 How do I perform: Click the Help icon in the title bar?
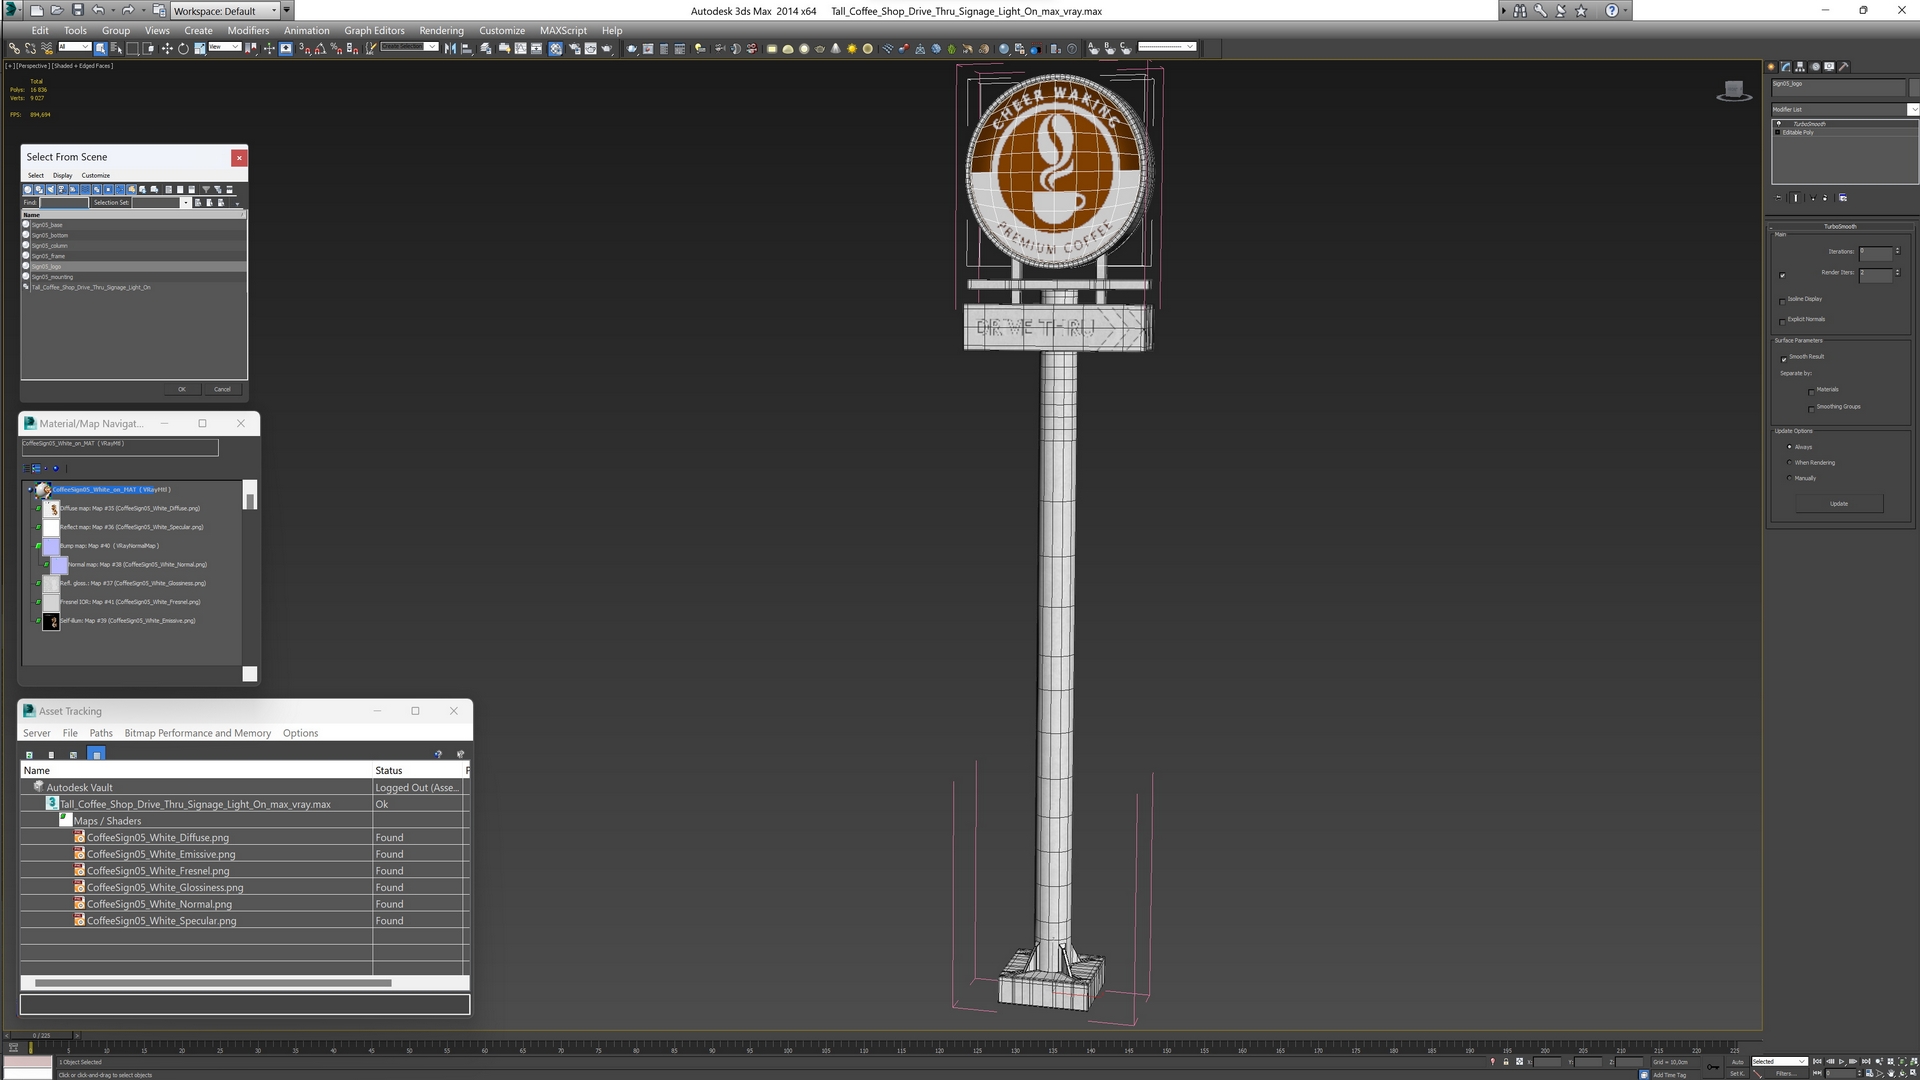pos(1612,10)
